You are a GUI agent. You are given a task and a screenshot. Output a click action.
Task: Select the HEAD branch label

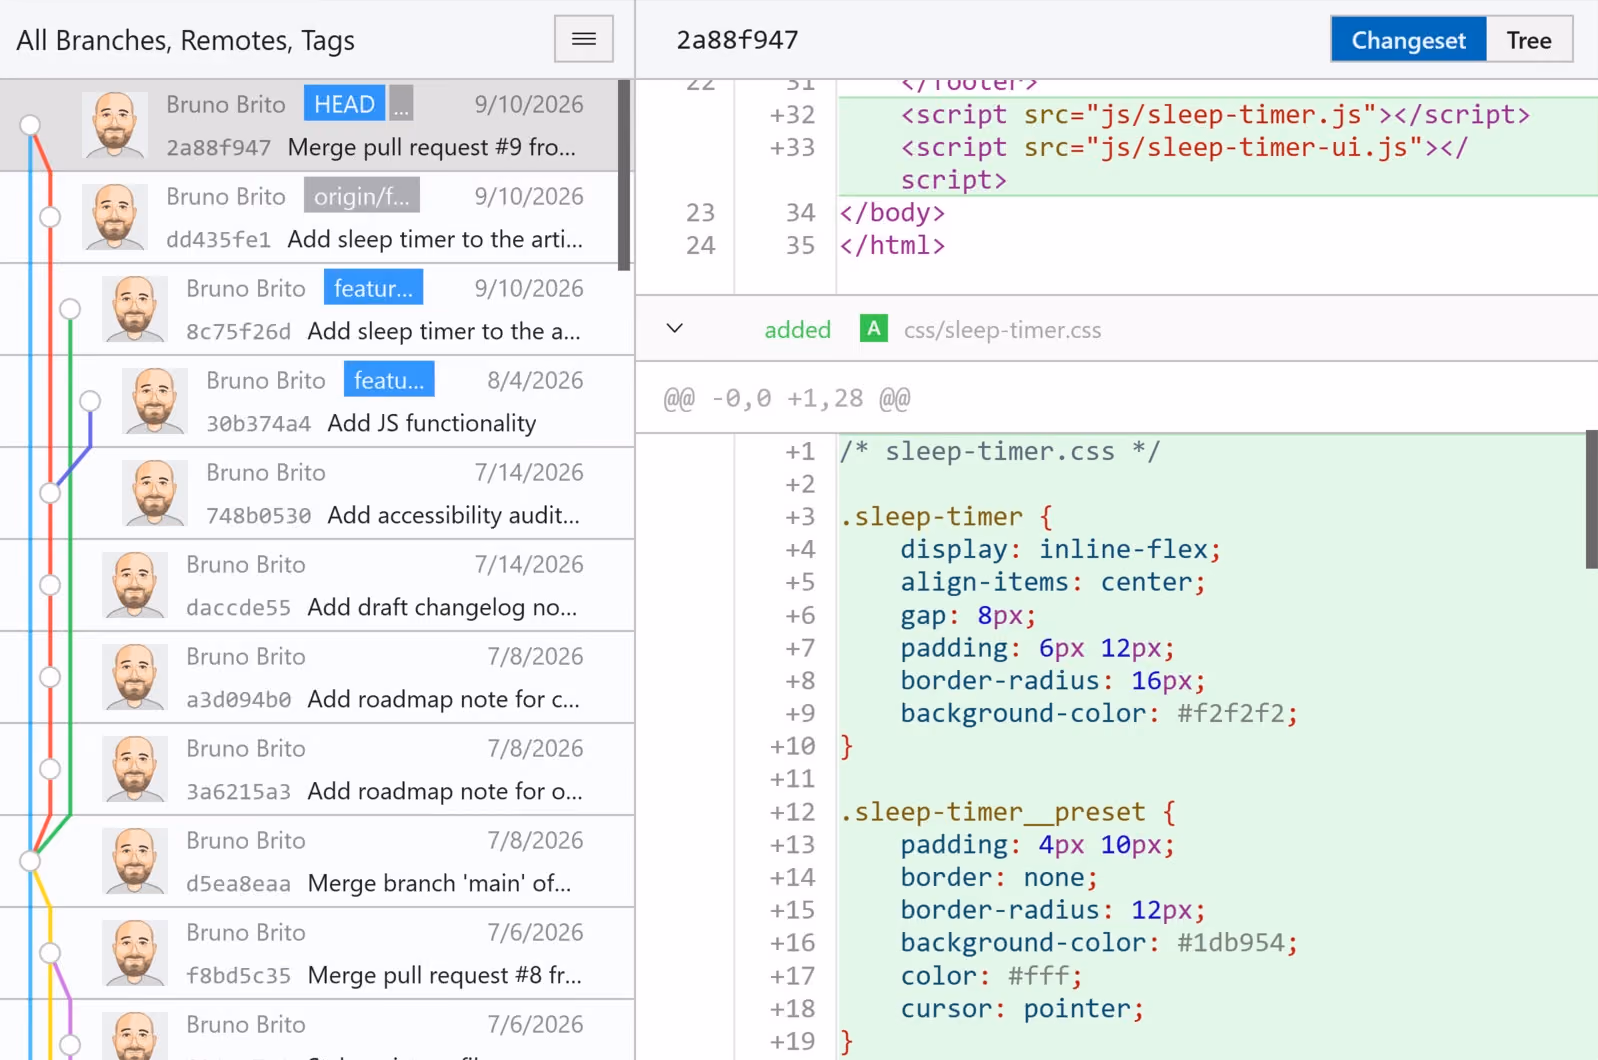point(344,104)
